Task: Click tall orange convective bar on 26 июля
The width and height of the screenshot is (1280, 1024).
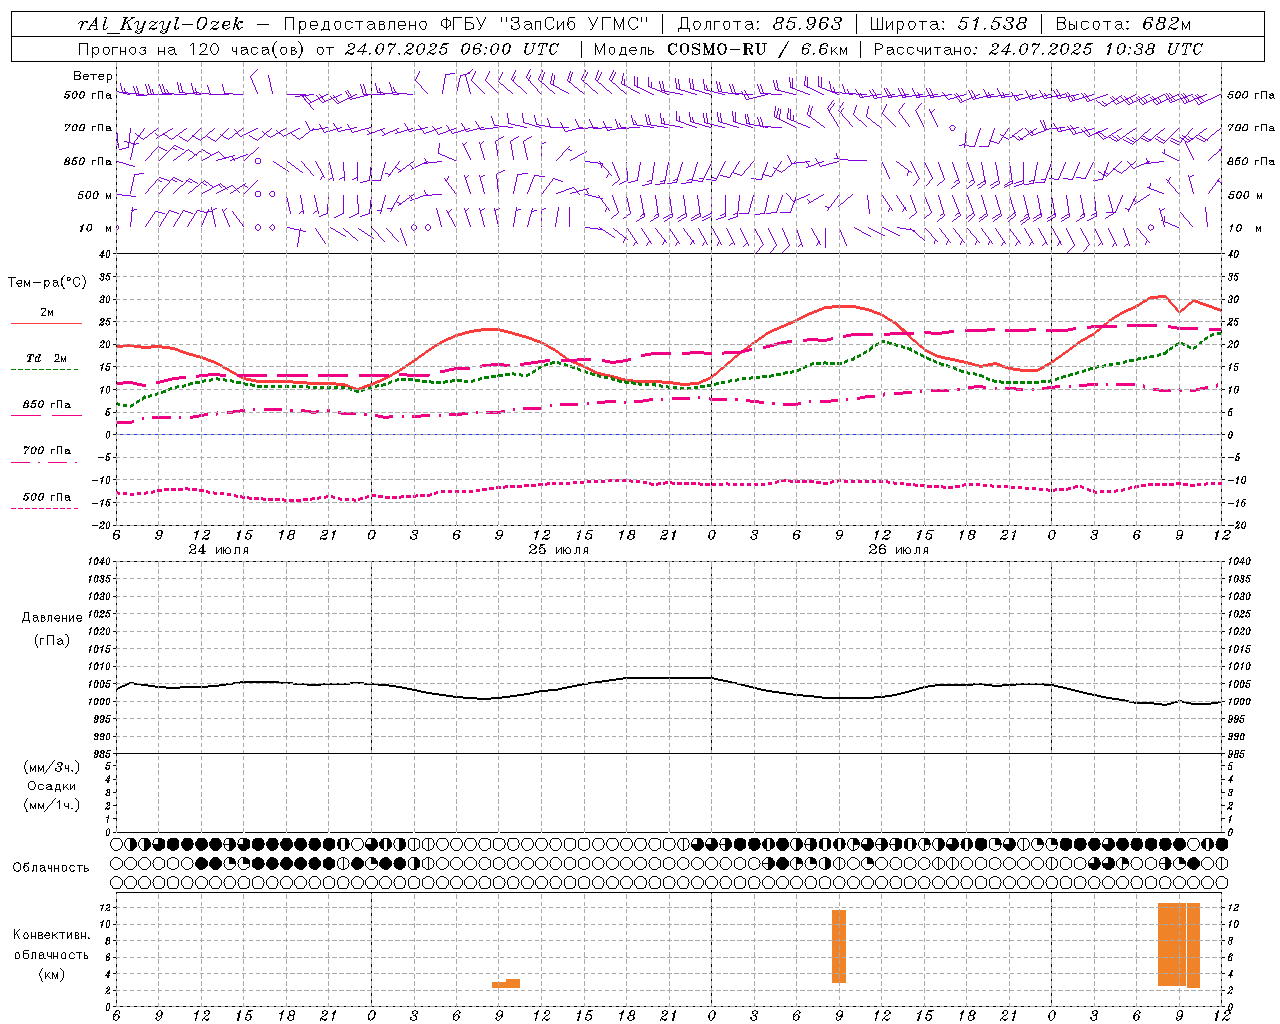Action: point(839,946)
